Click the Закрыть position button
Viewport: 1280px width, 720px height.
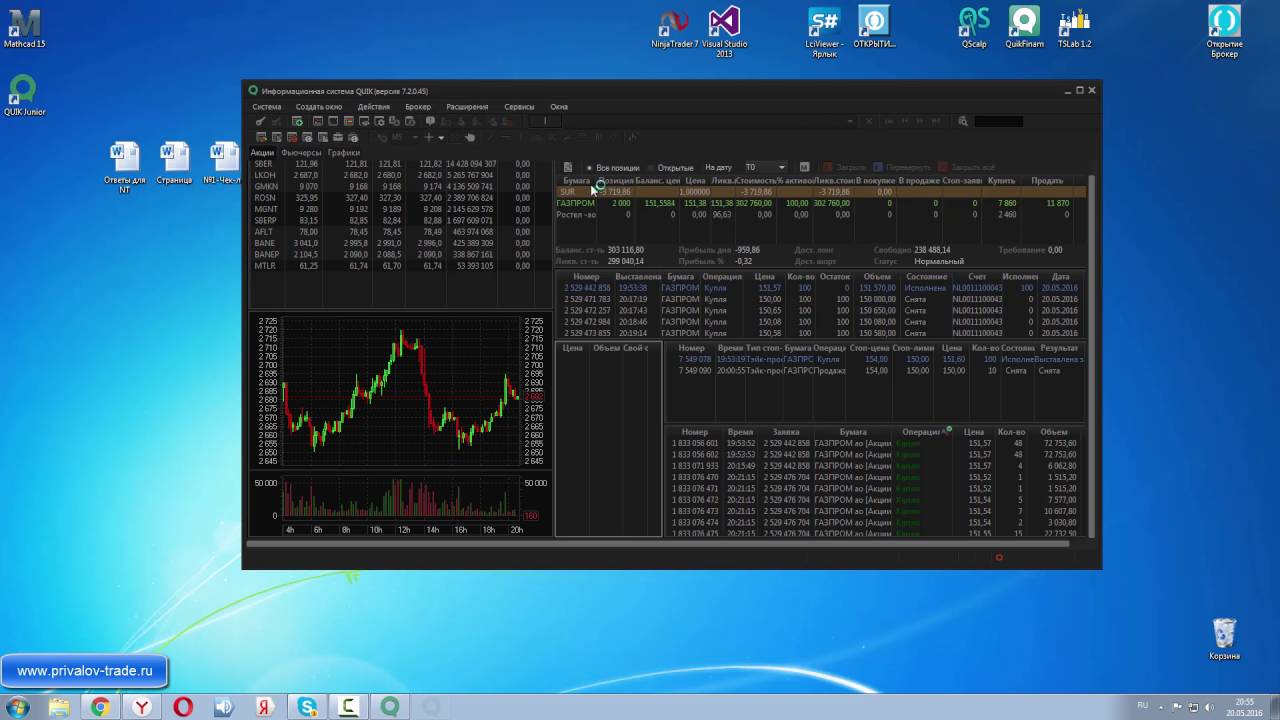pyautogui.click(x=844, y=167)
